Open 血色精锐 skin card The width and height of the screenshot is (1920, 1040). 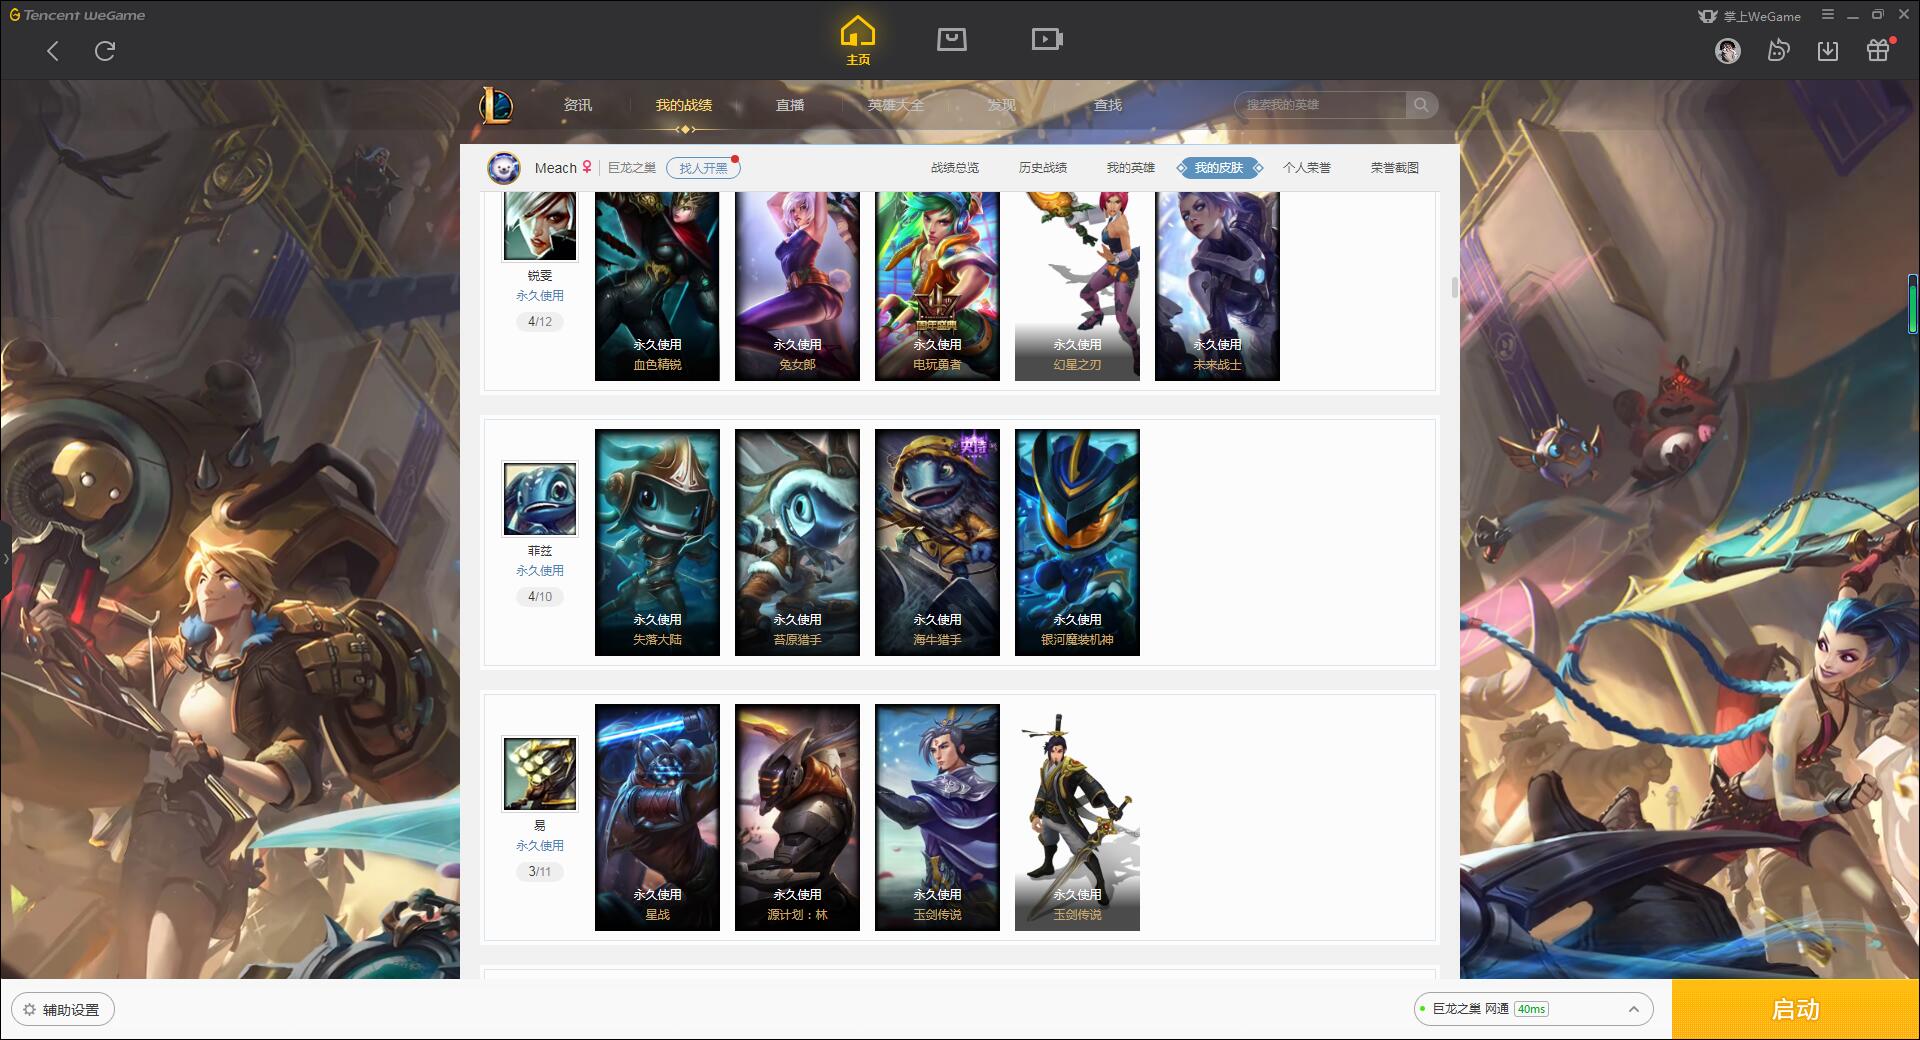(x=657, y=286)
